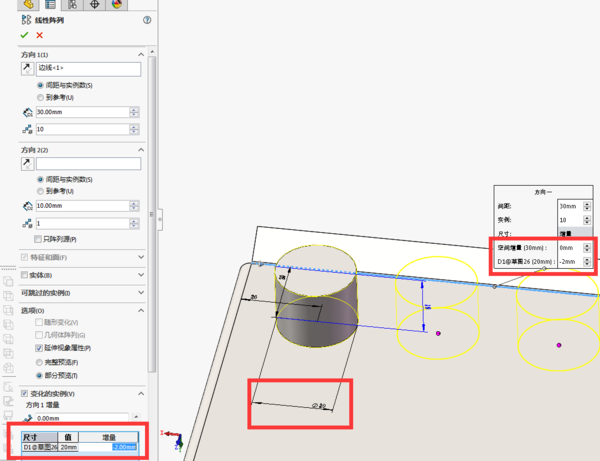Click the D2 spacing icon beside 10.00mm

coord(28,206)
